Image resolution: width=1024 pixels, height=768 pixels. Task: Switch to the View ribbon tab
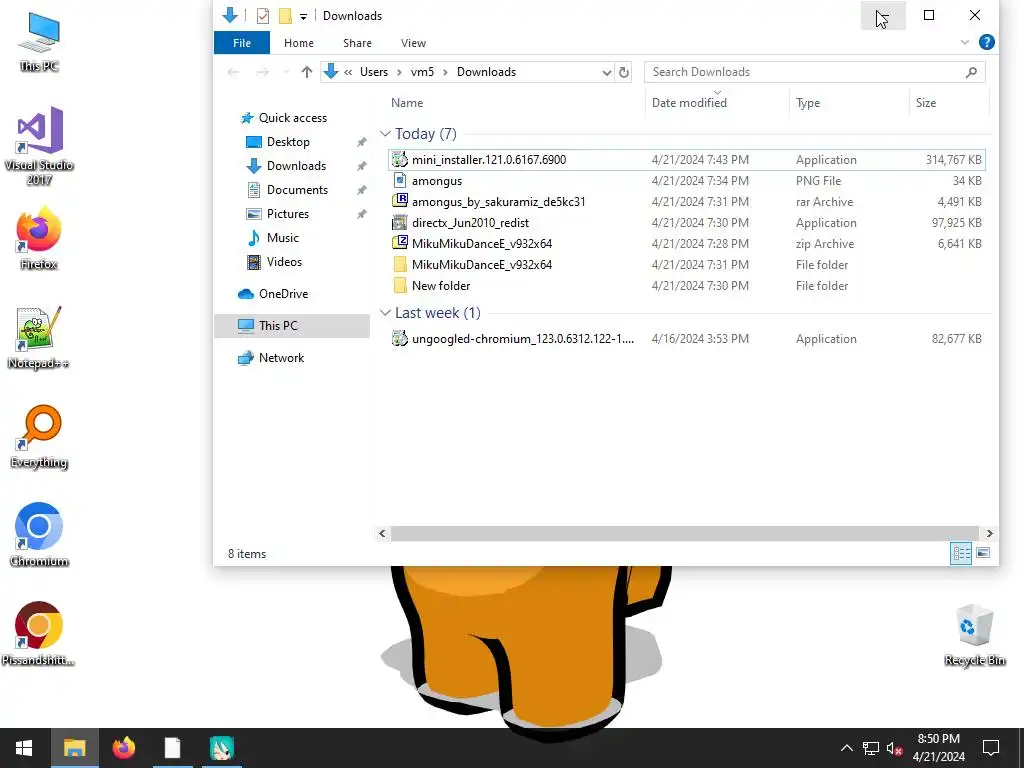click(x=413, y=43)
